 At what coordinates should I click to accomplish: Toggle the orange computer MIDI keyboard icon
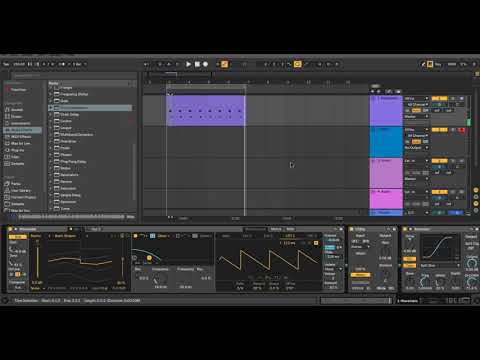click(x=430, y=64)
